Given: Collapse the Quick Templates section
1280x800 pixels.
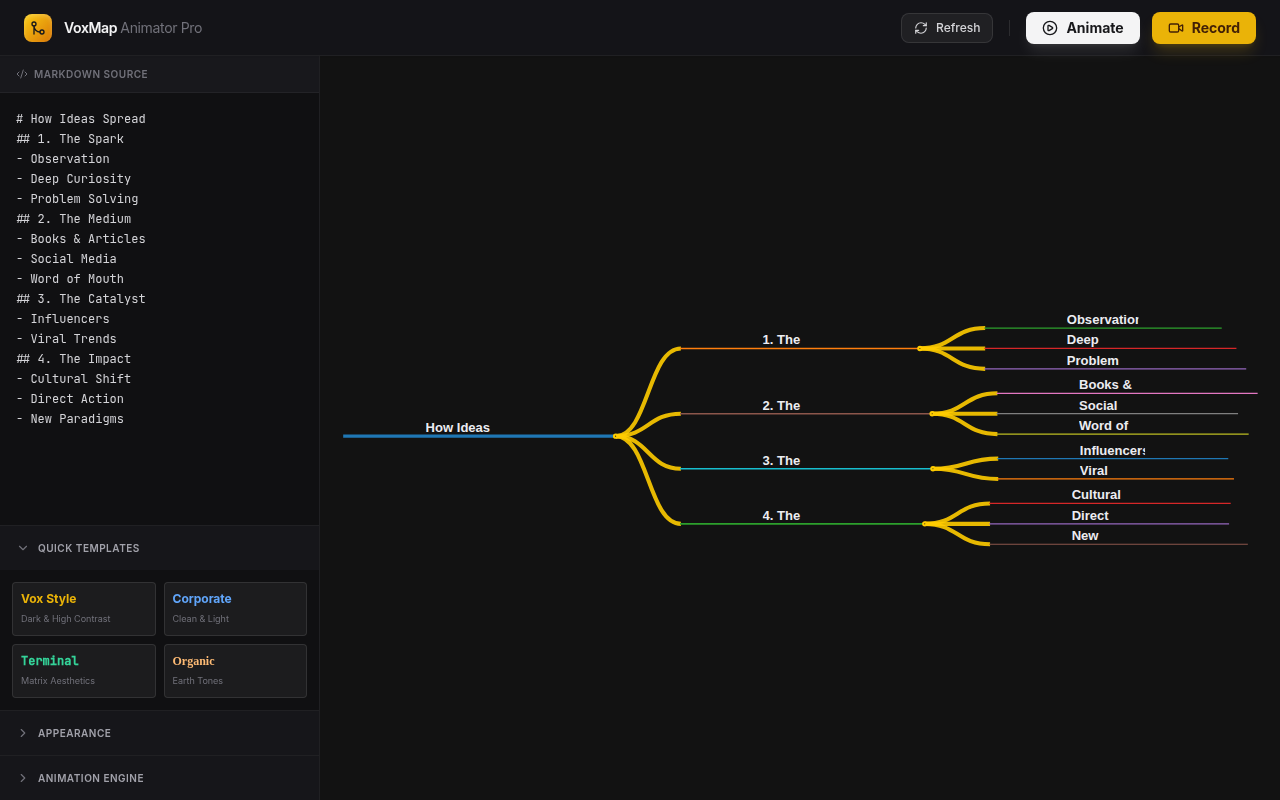Looking at the screenshot, I should pos(160,548).
